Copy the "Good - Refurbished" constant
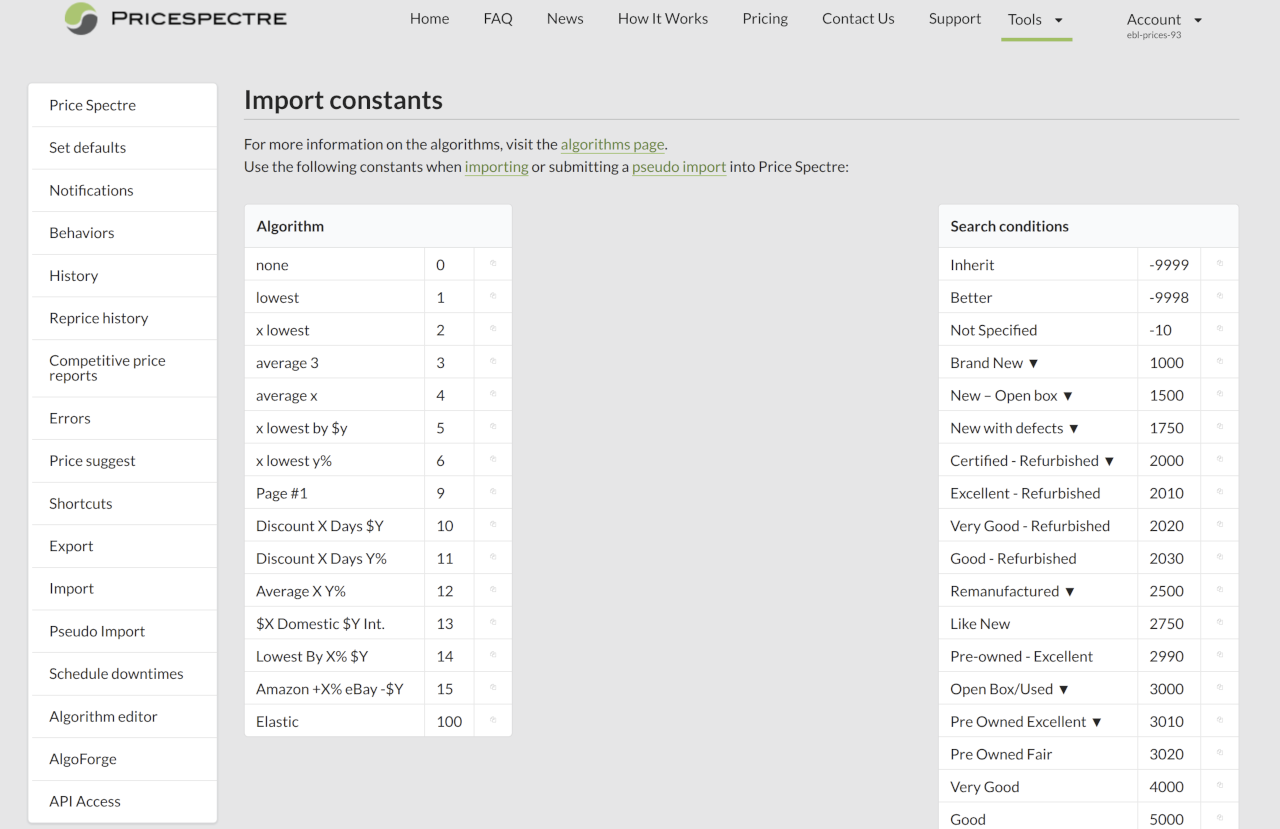The width and height of the screenshot is (1280, 829). click(1219, 558)
